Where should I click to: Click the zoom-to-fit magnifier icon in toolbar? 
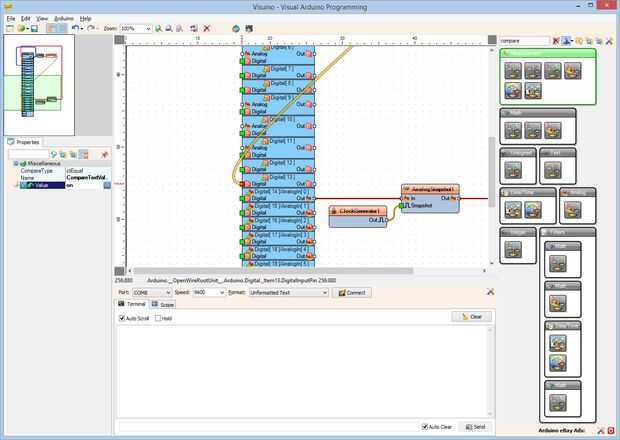point(179,28)
